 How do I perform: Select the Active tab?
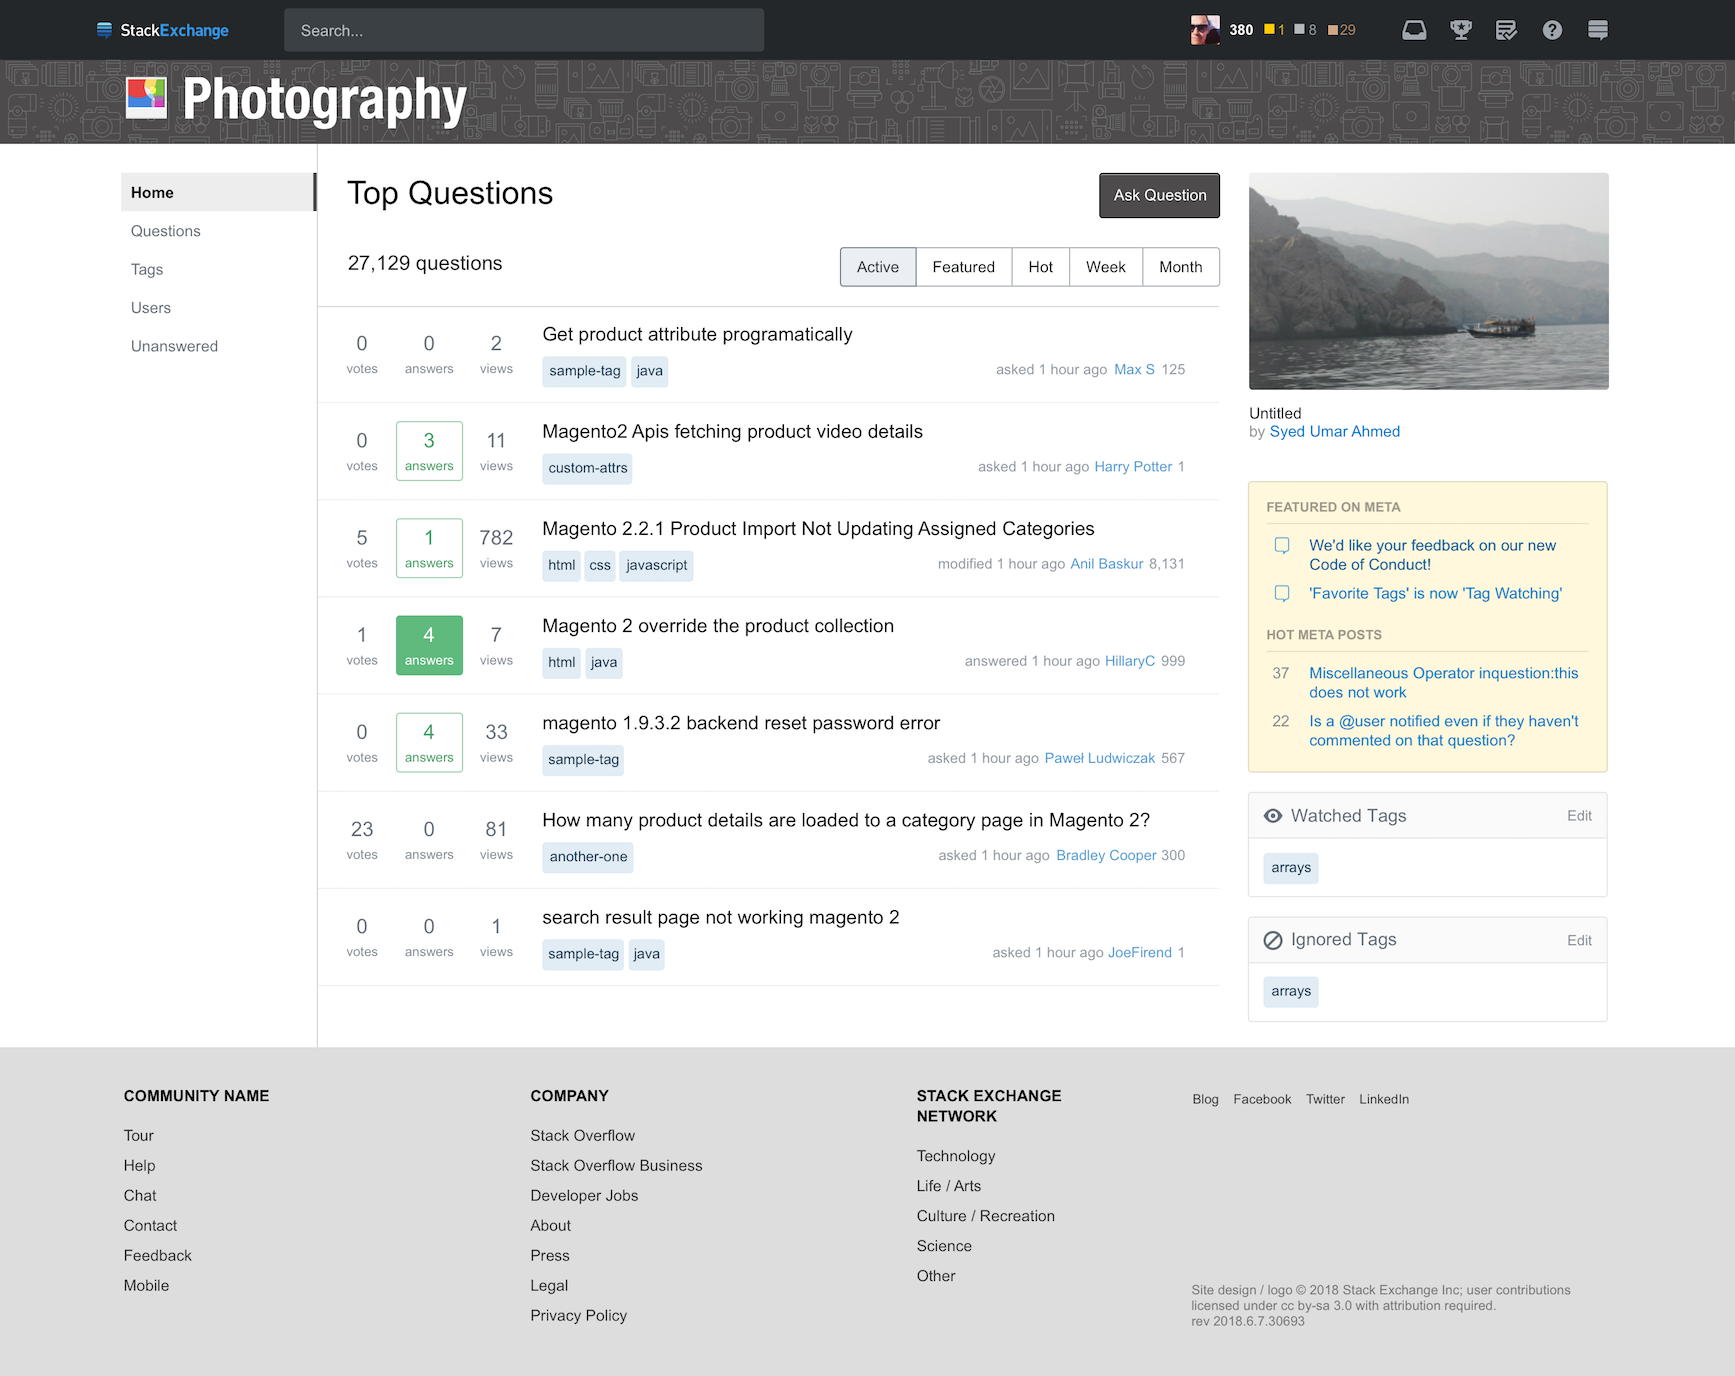click(878, 267)
